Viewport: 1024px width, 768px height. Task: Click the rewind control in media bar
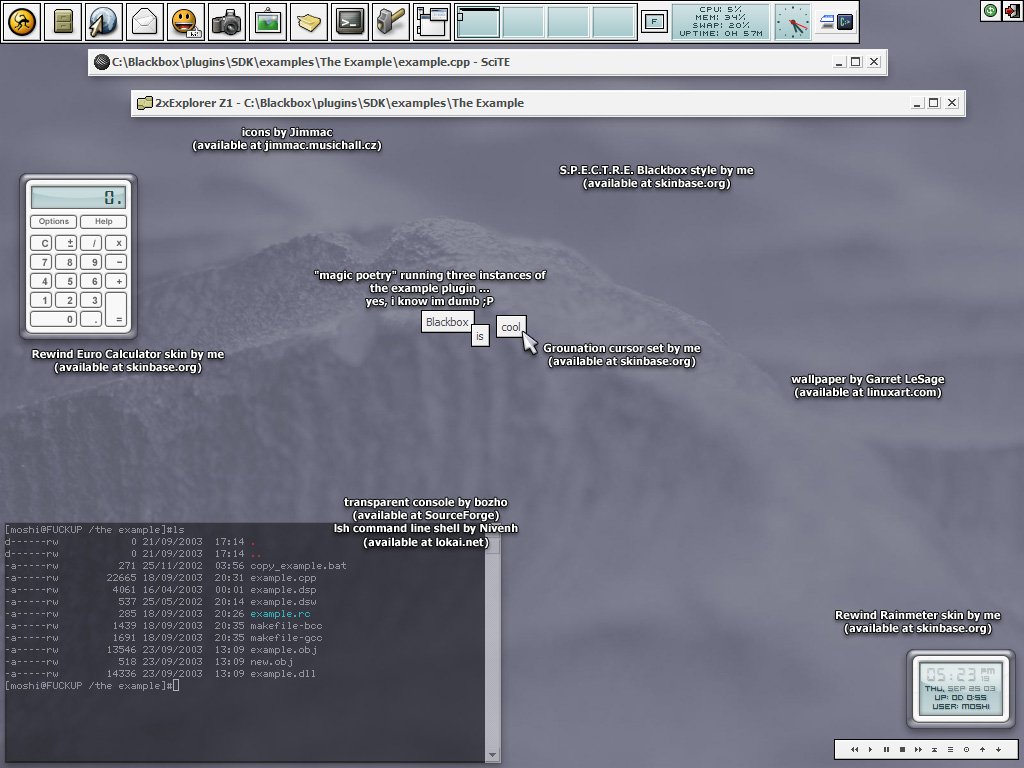(x=854, y=749)
